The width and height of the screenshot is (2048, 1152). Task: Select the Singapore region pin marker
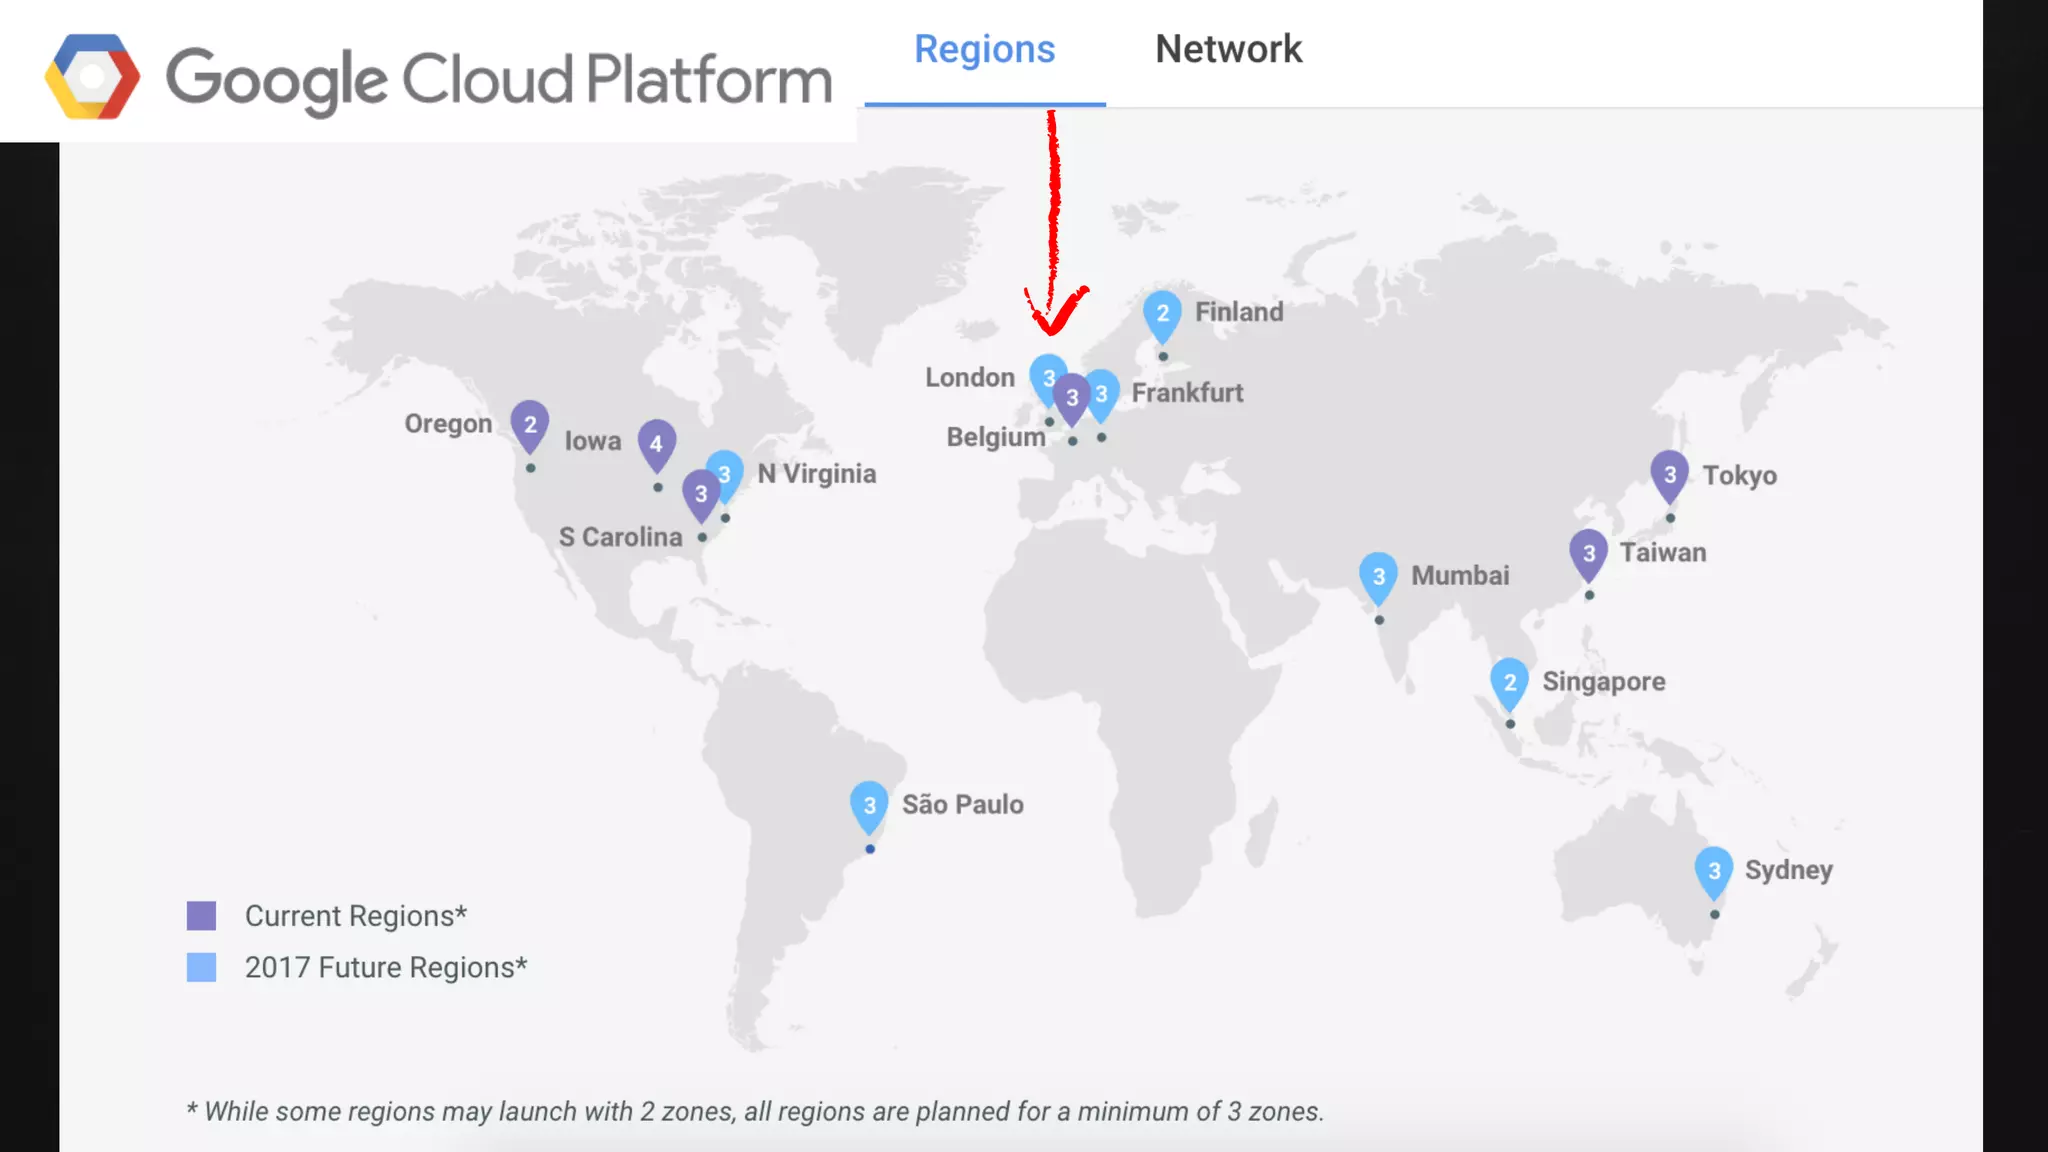(x=1509, y=682)
